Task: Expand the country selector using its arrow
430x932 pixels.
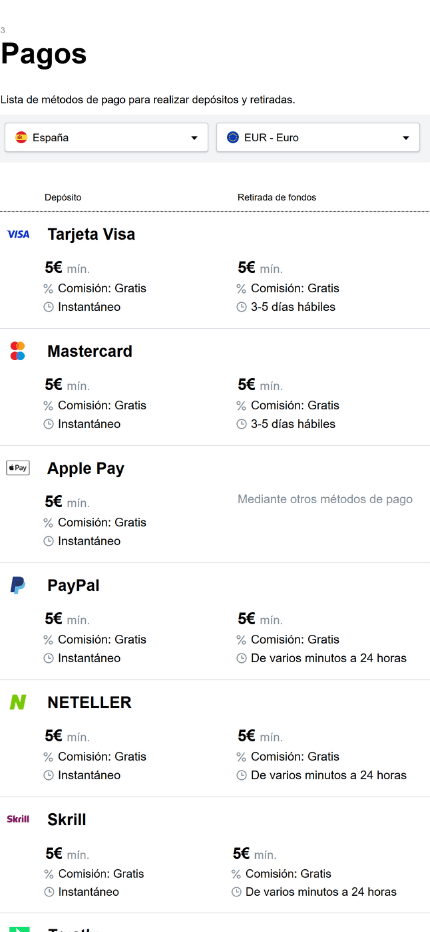Action: (x=194, y=138)
